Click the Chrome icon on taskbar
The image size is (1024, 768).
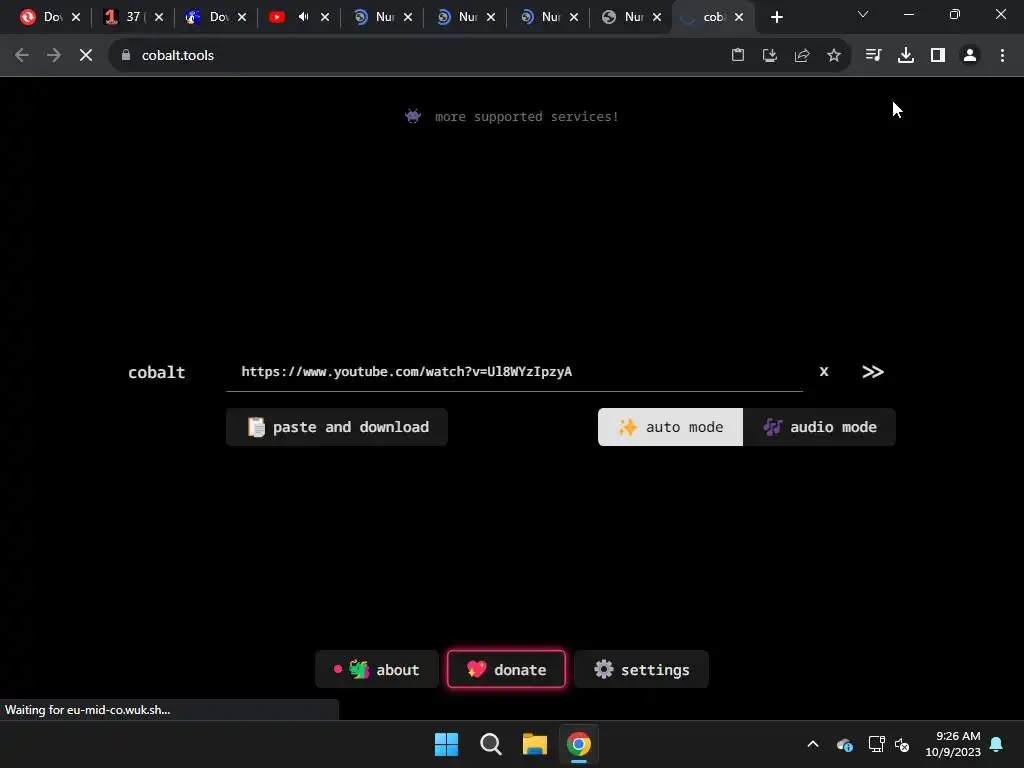(x=579, y=744)
